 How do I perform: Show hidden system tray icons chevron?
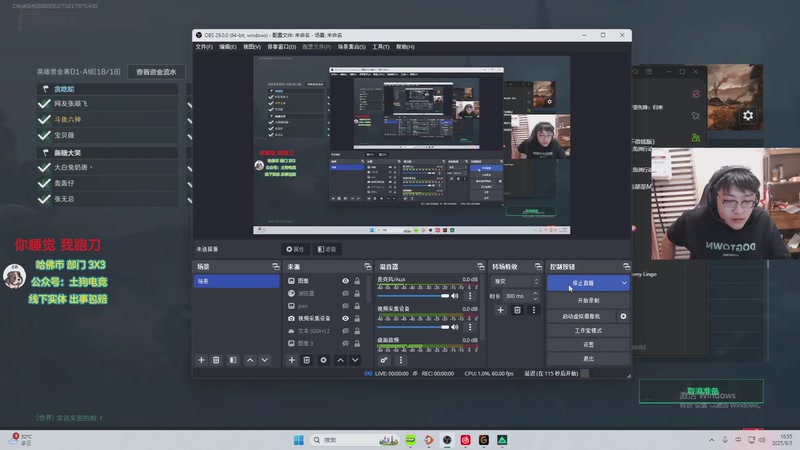point(711,440)
